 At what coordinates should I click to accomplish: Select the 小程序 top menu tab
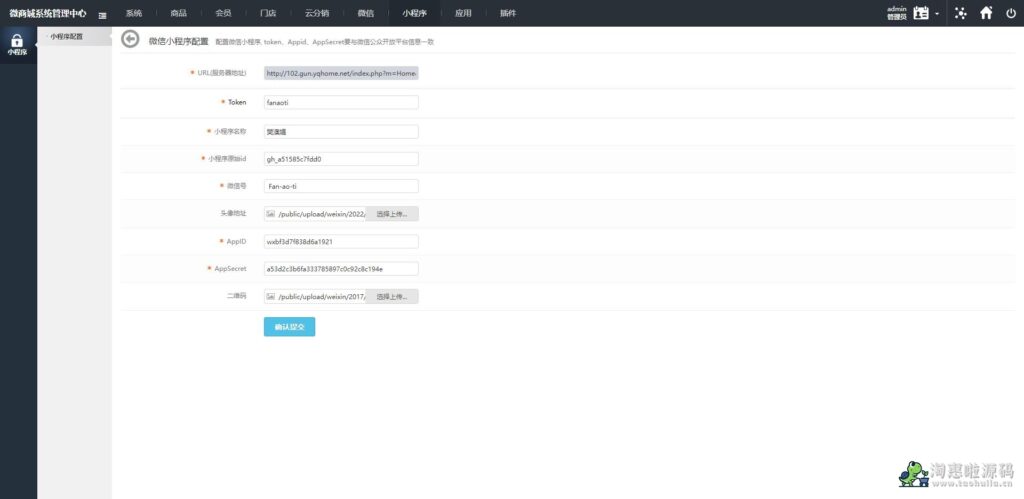pyautogui.click(x=415, y=13)
